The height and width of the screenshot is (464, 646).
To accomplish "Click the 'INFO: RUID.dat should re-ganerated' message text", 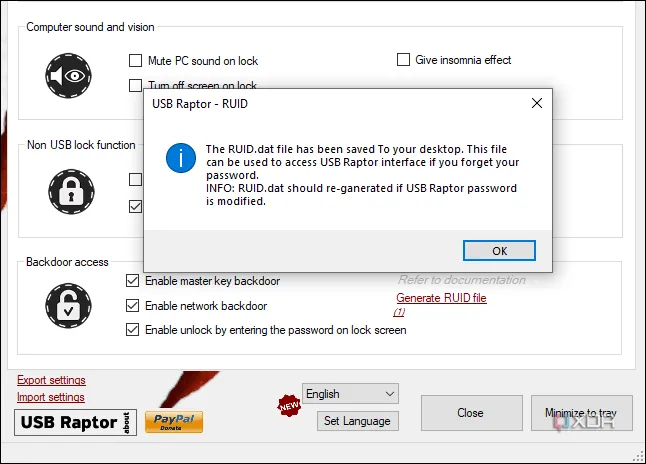I will (361, 195).
